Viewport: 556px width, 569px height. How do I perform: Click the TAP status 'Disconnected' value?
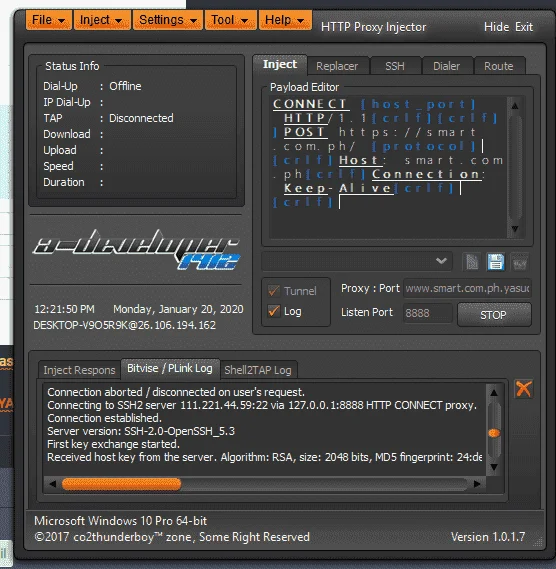(x=142, y=118)
